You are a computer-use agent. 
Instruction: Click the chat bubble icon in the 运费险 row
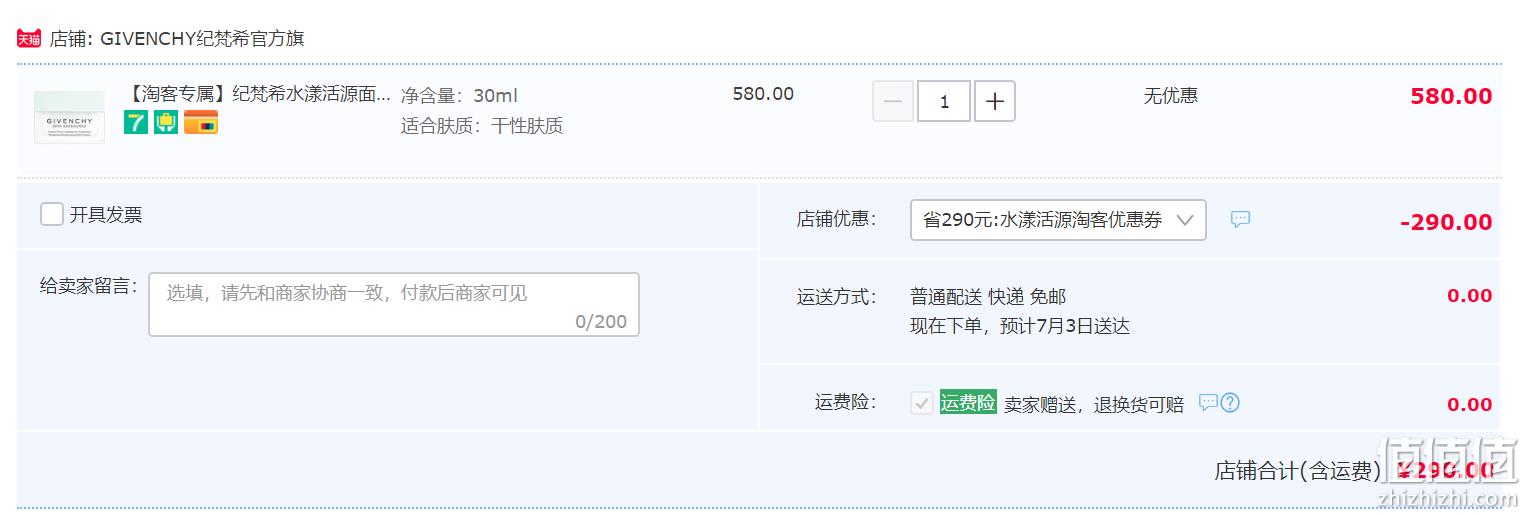(x=1208, y=402)
